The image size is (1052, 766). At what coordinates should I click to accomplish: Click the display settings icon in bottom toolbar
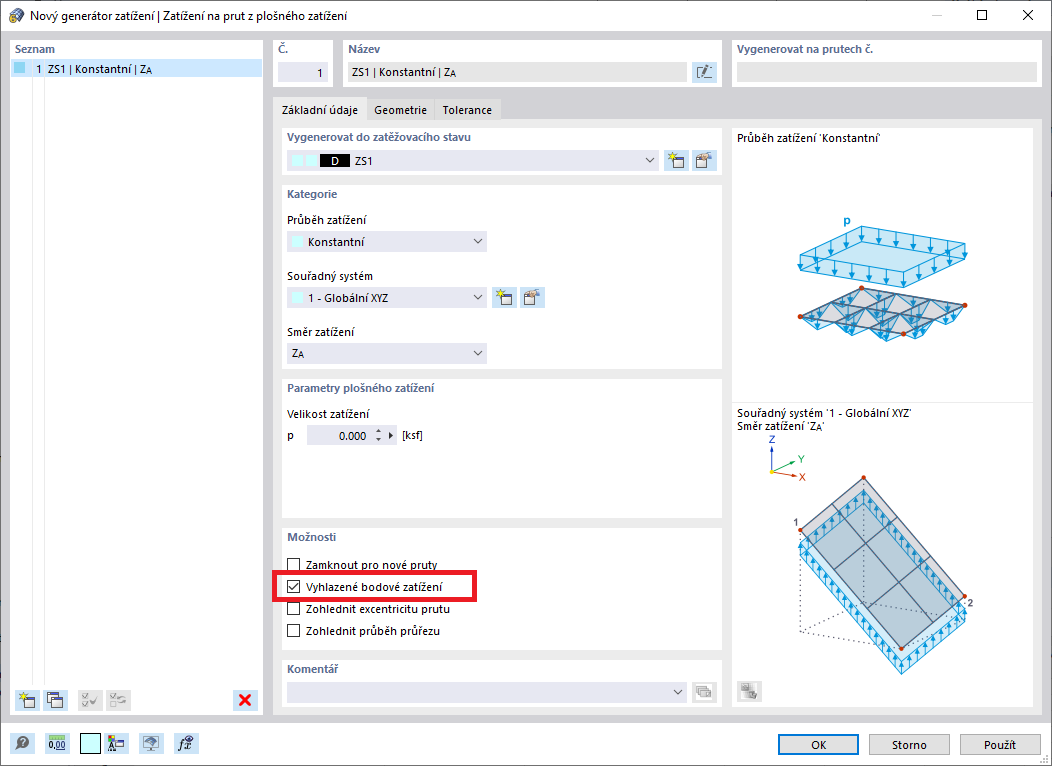click(116, 743)
